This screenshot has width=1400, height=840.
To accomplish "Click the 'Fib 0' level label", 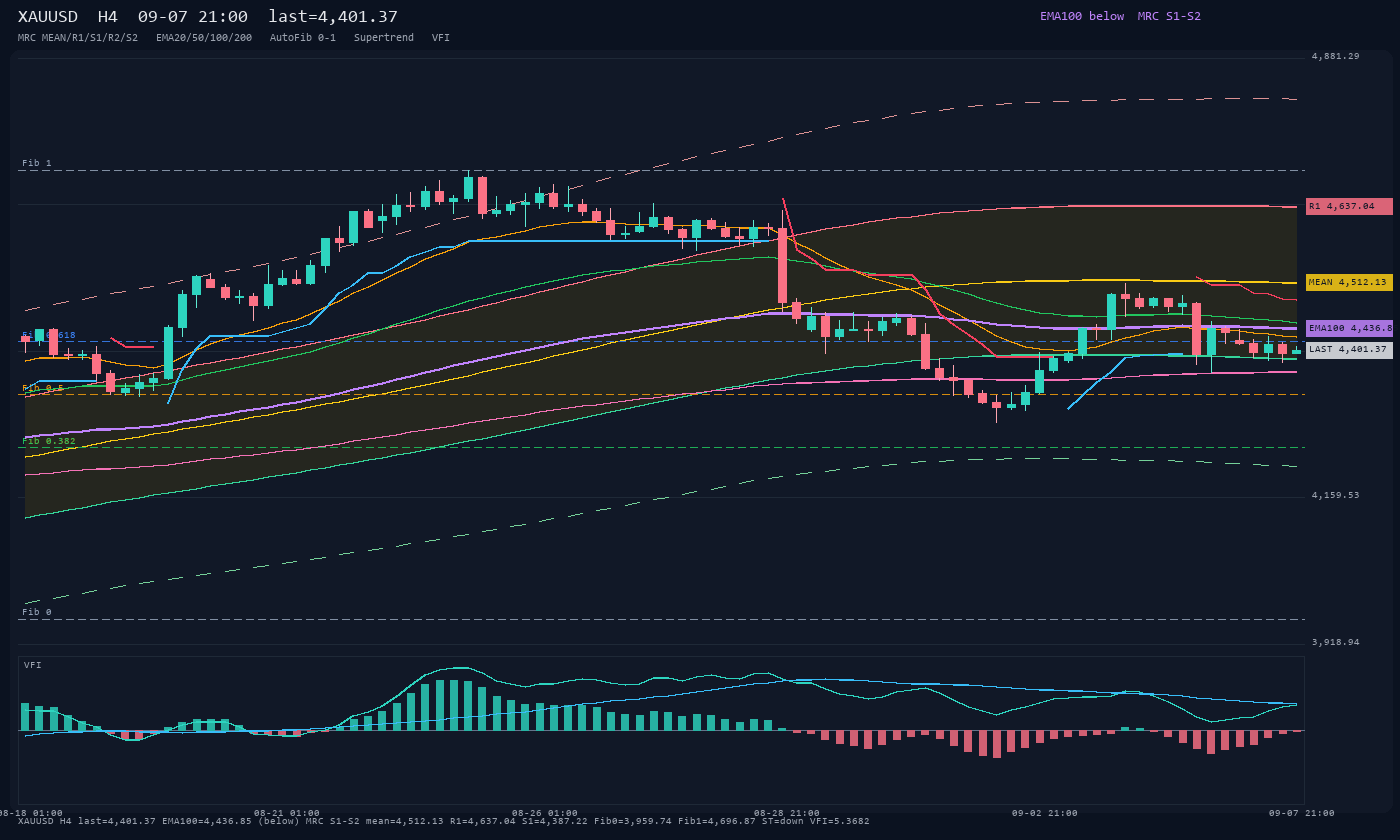I will point(37,612).
